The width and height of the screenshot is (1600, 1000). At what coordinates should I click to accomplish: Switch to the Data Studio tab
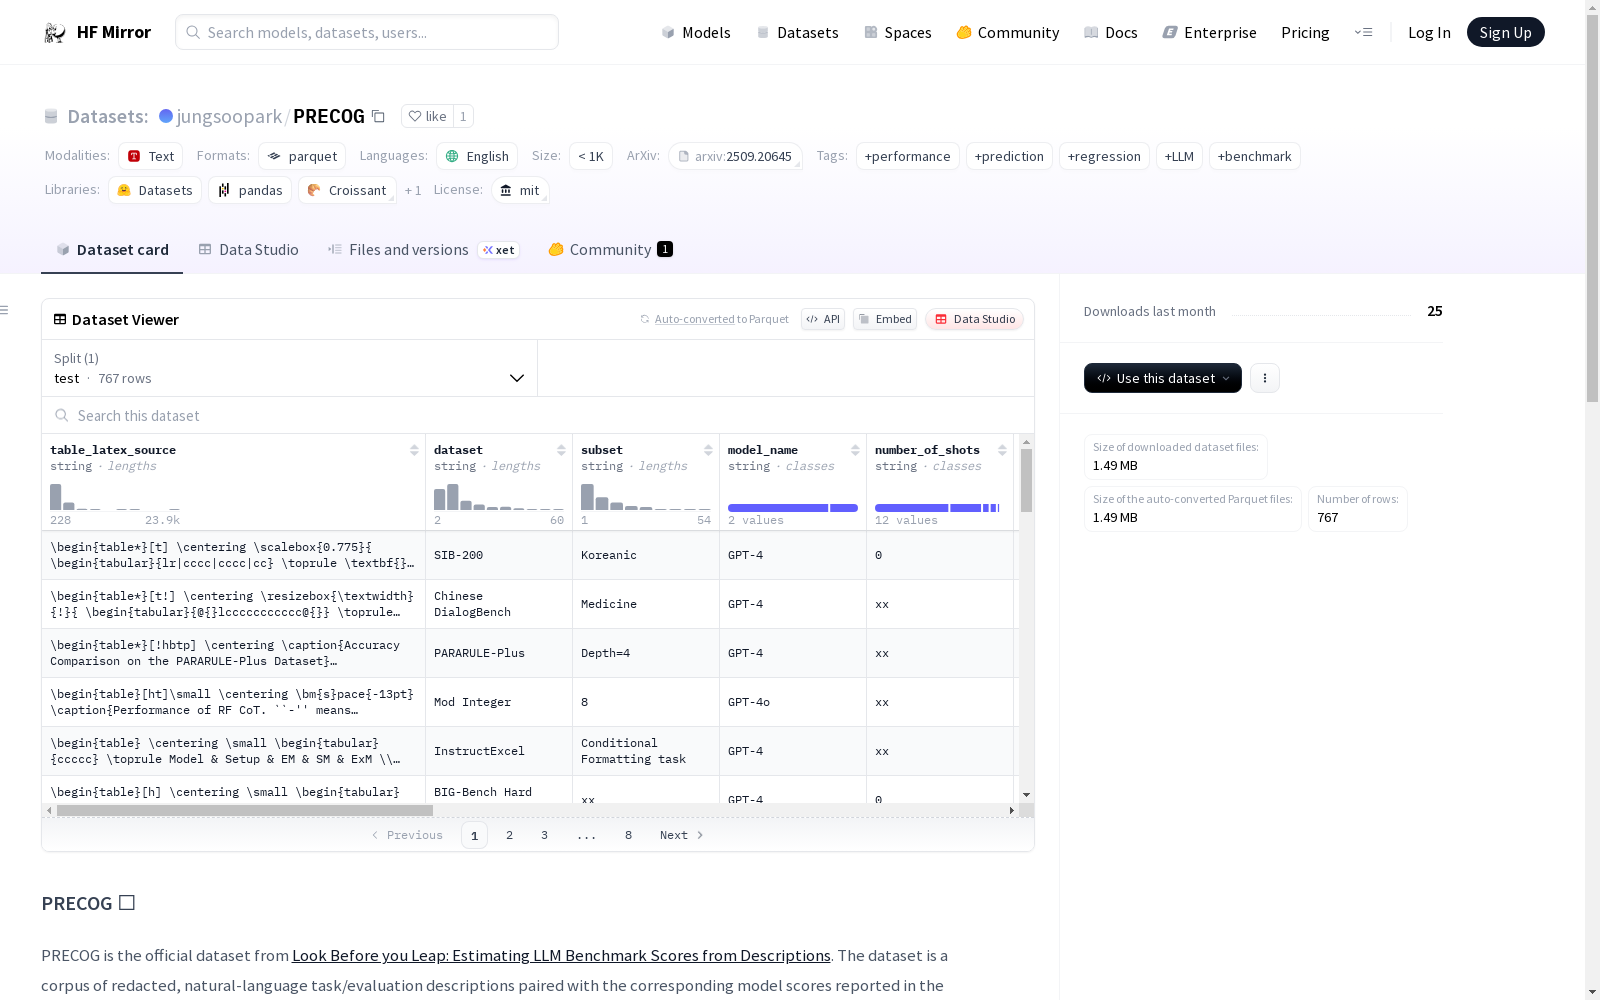pos(249,250)
